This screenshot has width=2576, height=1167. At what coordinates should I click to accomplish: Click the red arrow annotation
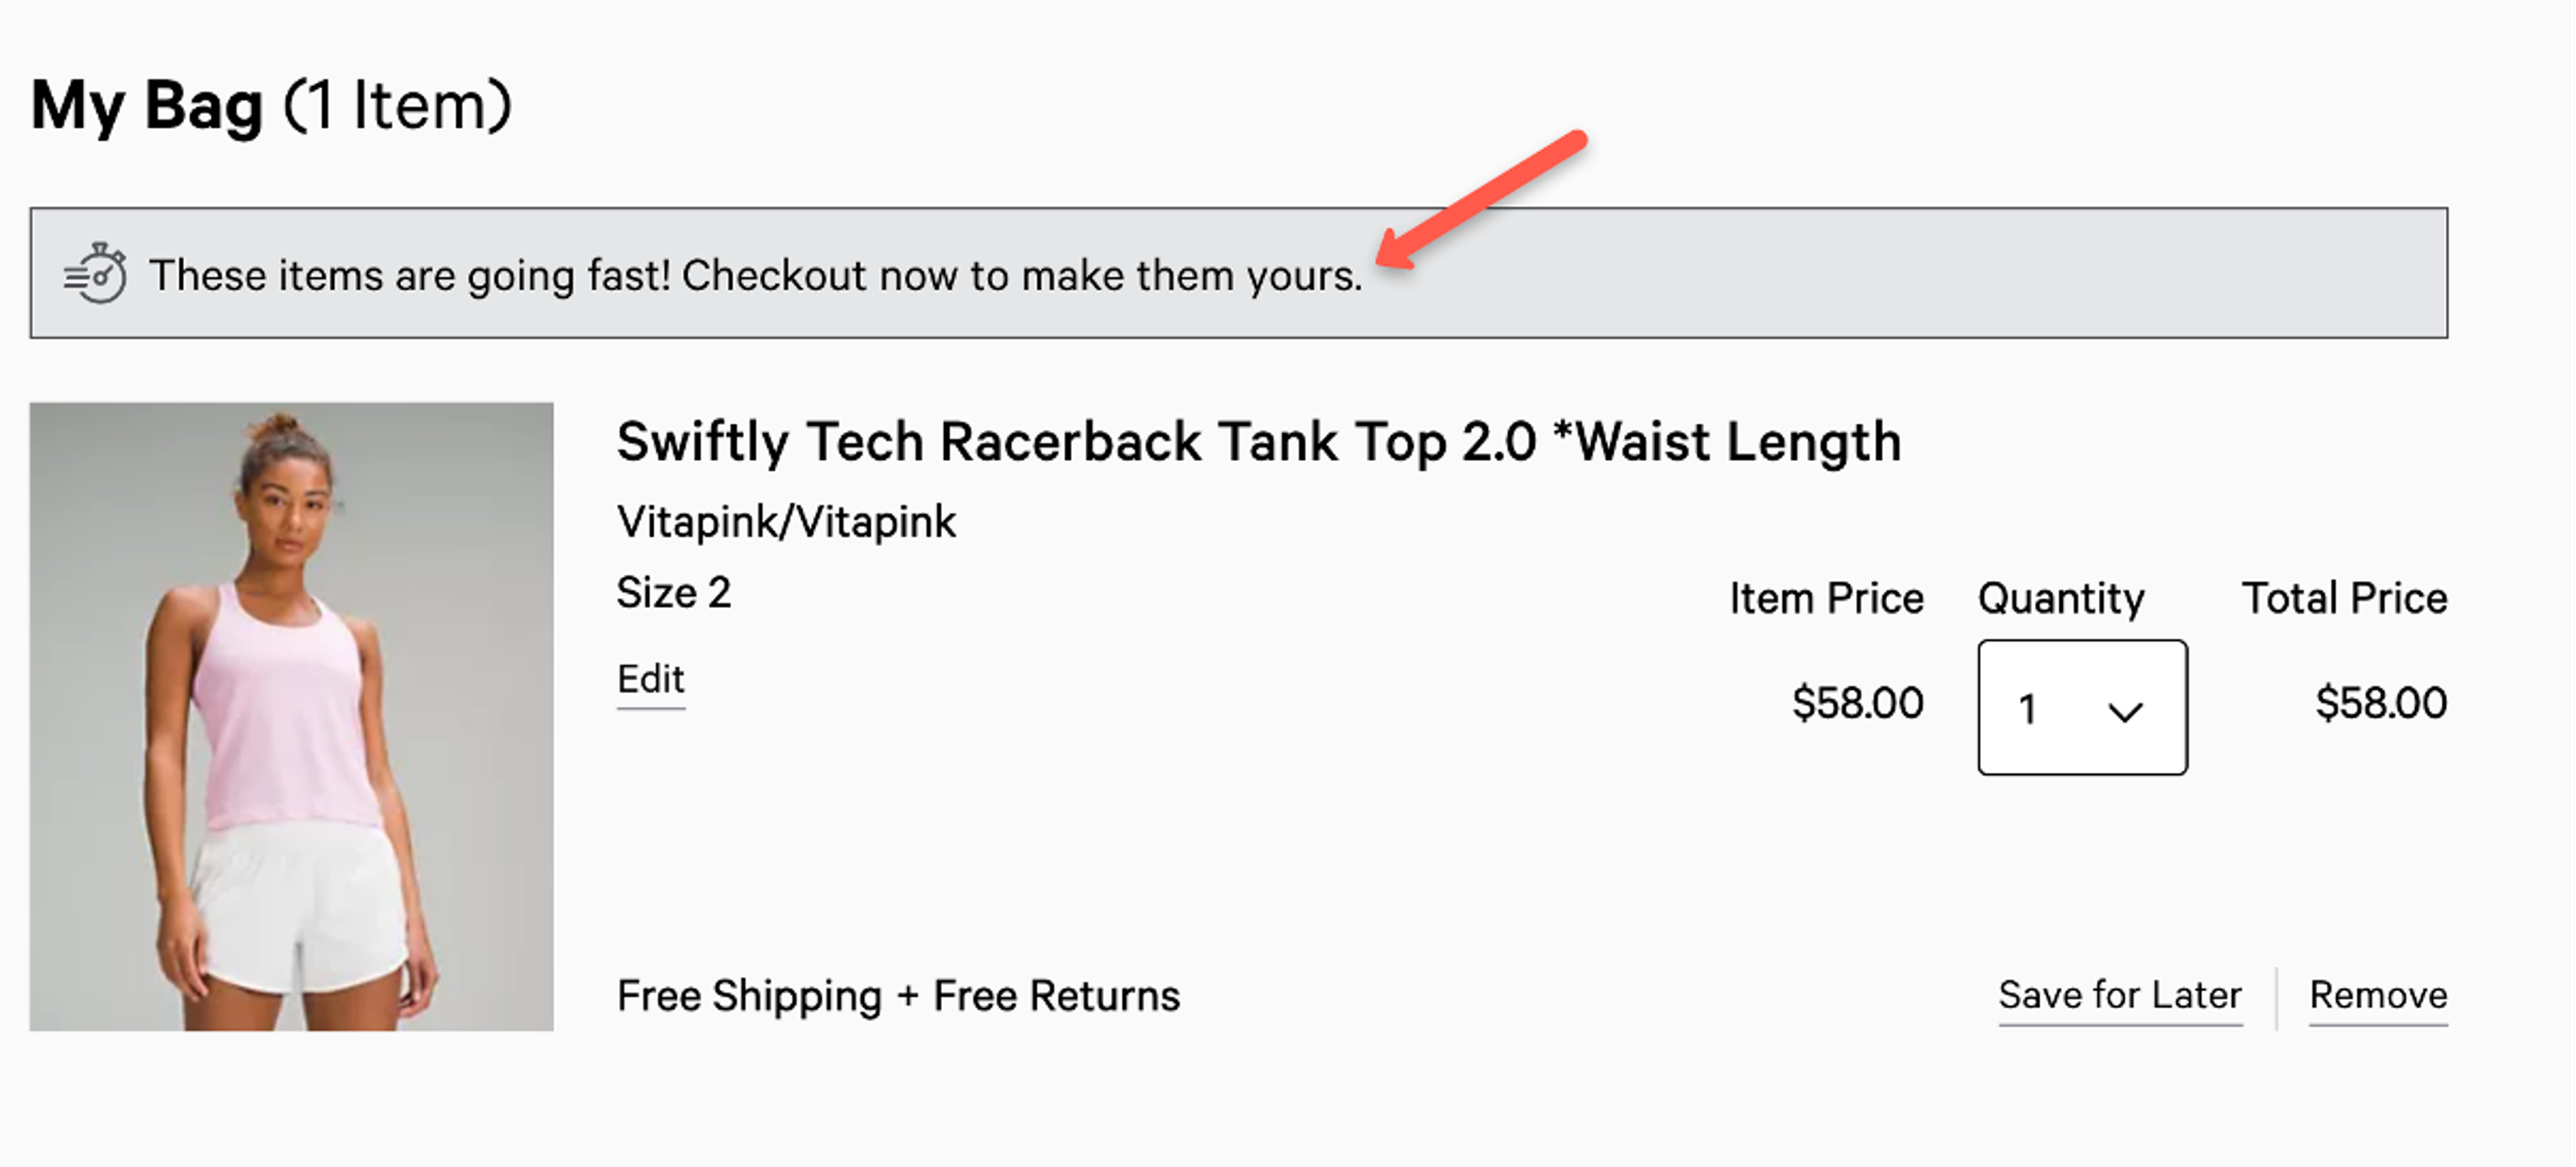coord(1481,199)
